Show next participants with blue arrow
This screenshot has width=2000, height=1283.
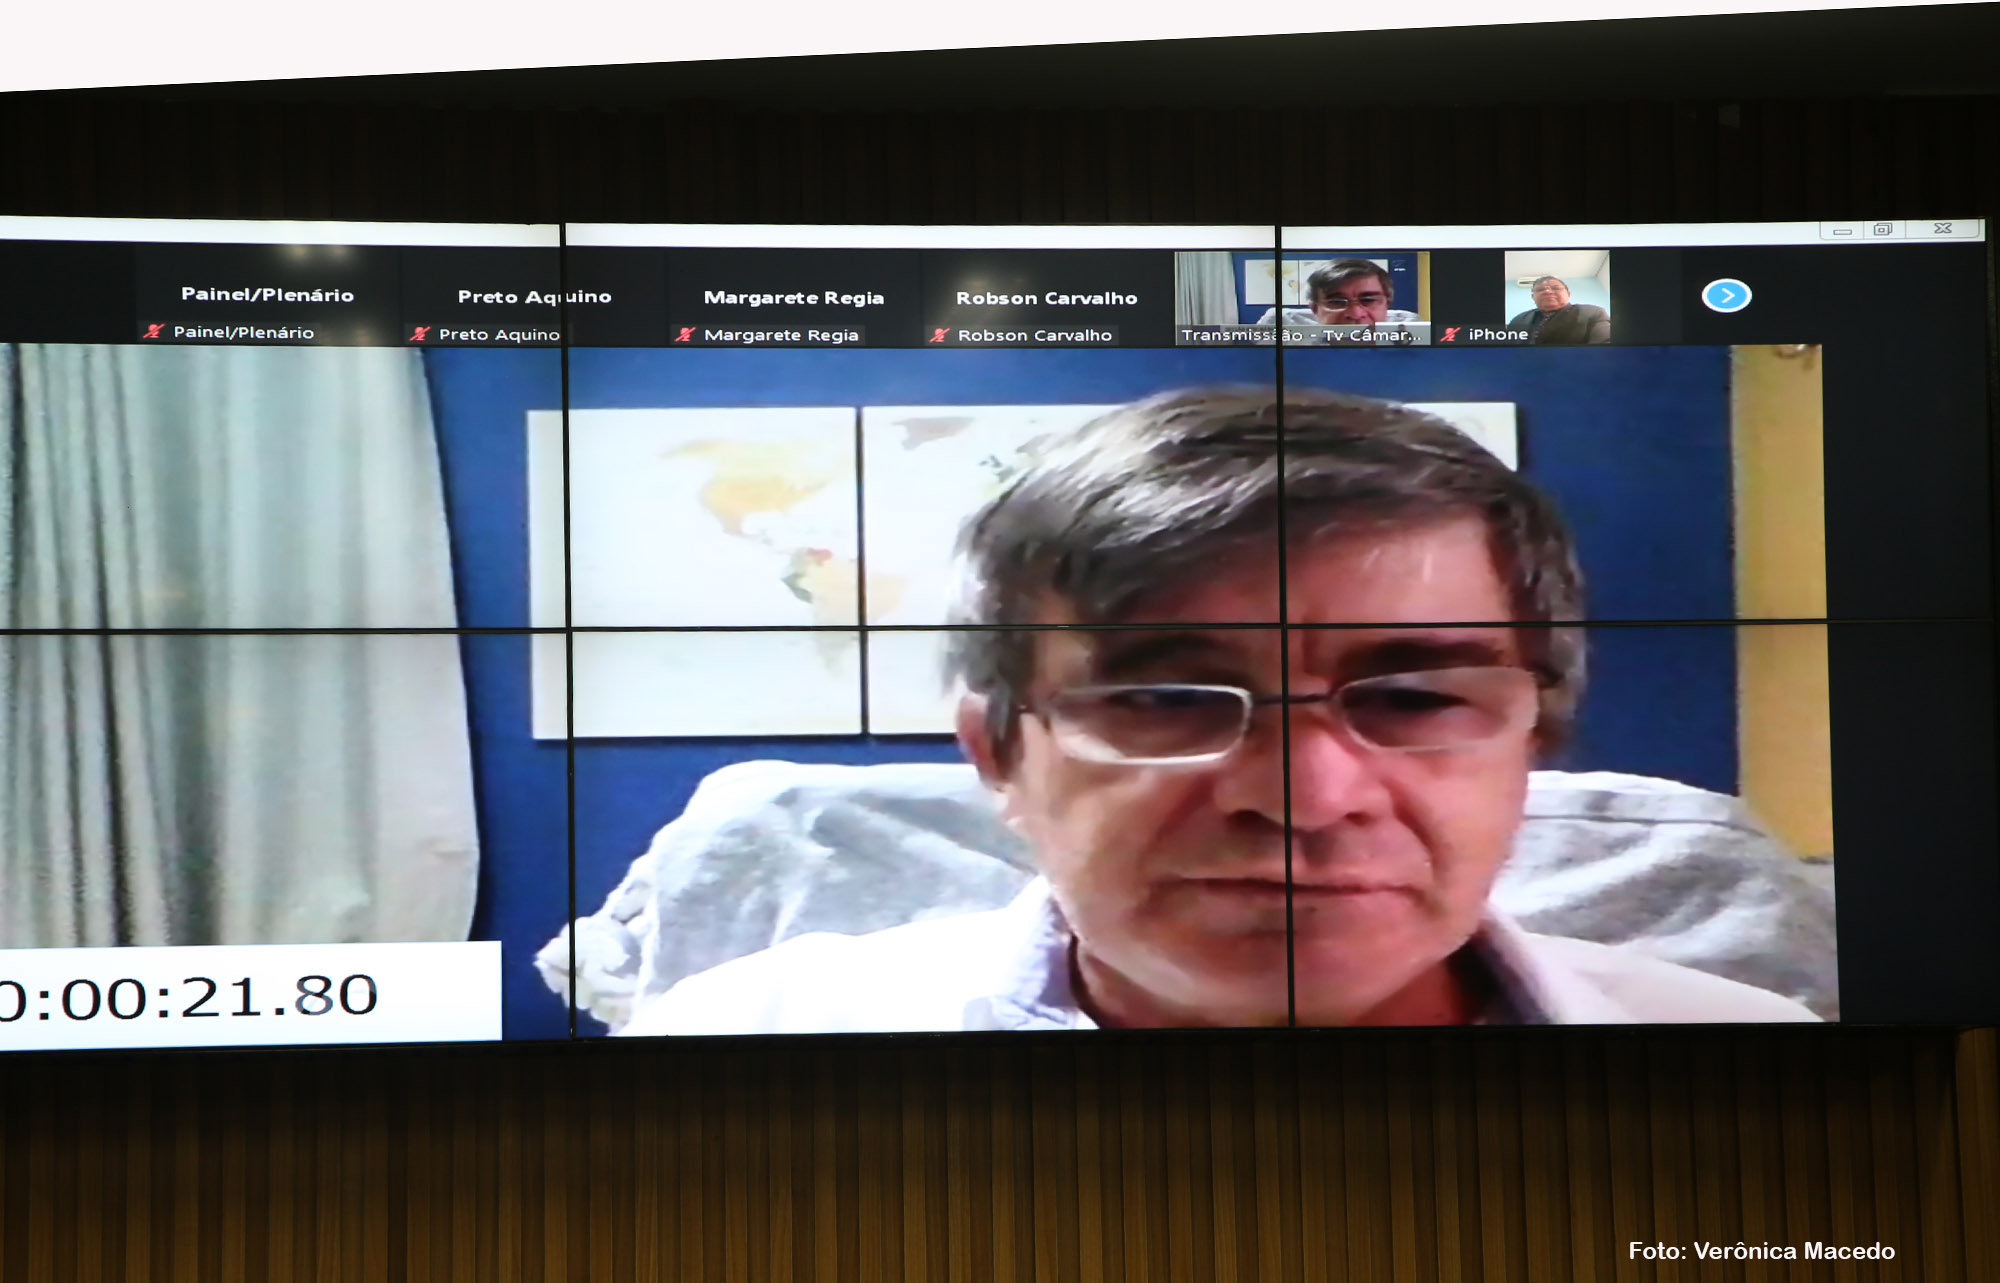tap(1726, 296)
